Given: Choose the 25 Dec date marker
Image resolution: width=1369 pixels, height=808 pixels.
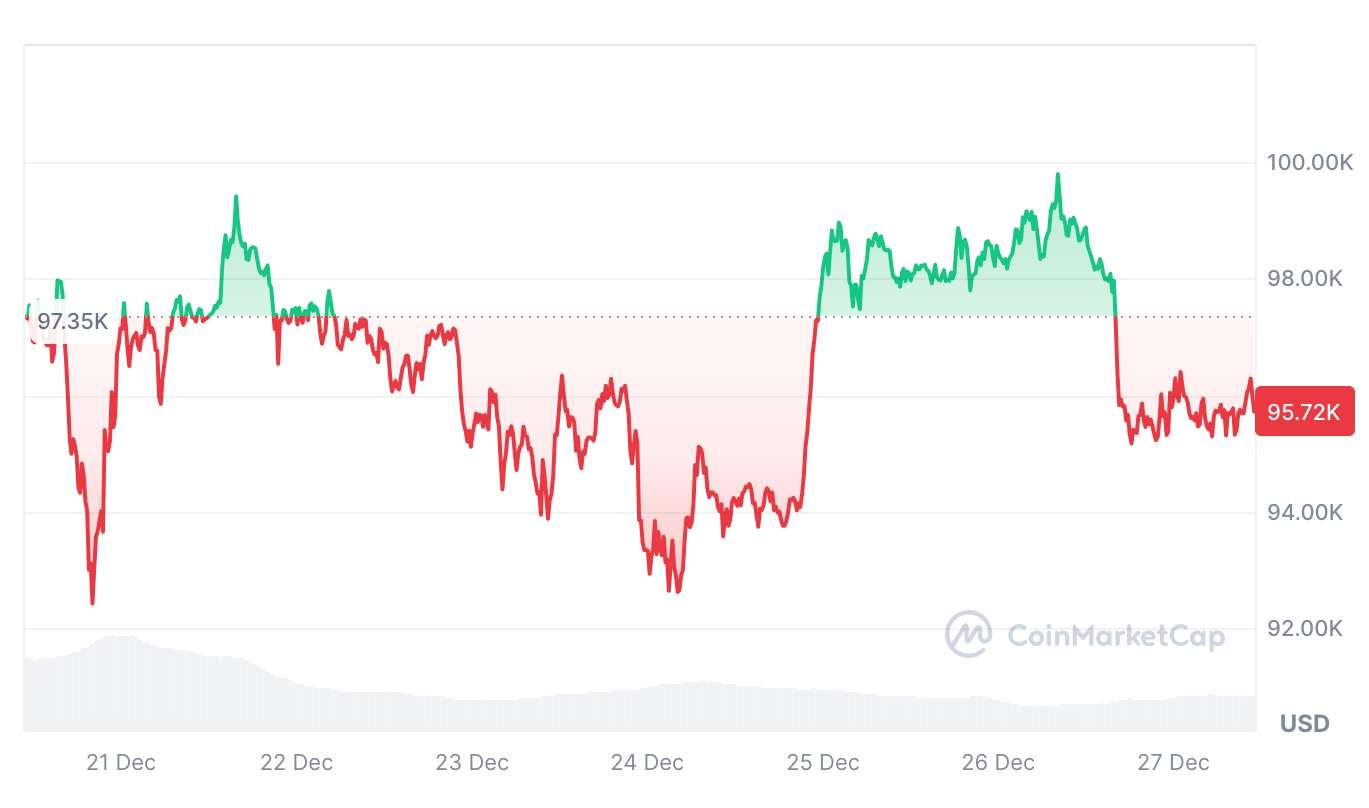Looking at the screenshot, I should tap(823, 763).
